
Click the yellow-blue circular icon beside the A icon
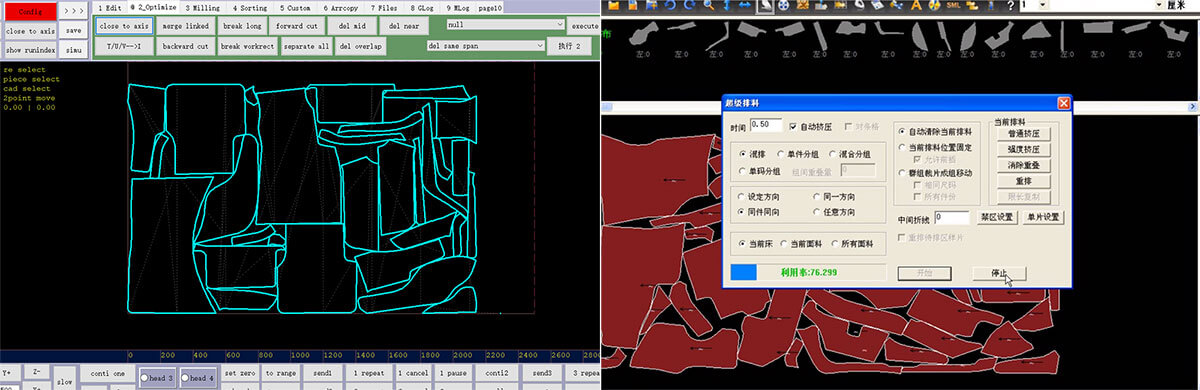point(934,5)
